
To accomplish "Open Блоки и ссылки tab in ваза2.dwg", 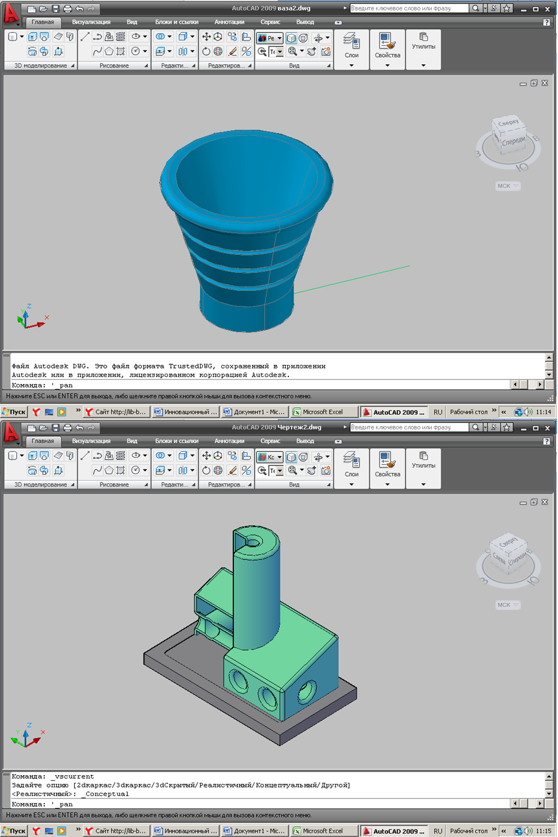I will point(177,22).
